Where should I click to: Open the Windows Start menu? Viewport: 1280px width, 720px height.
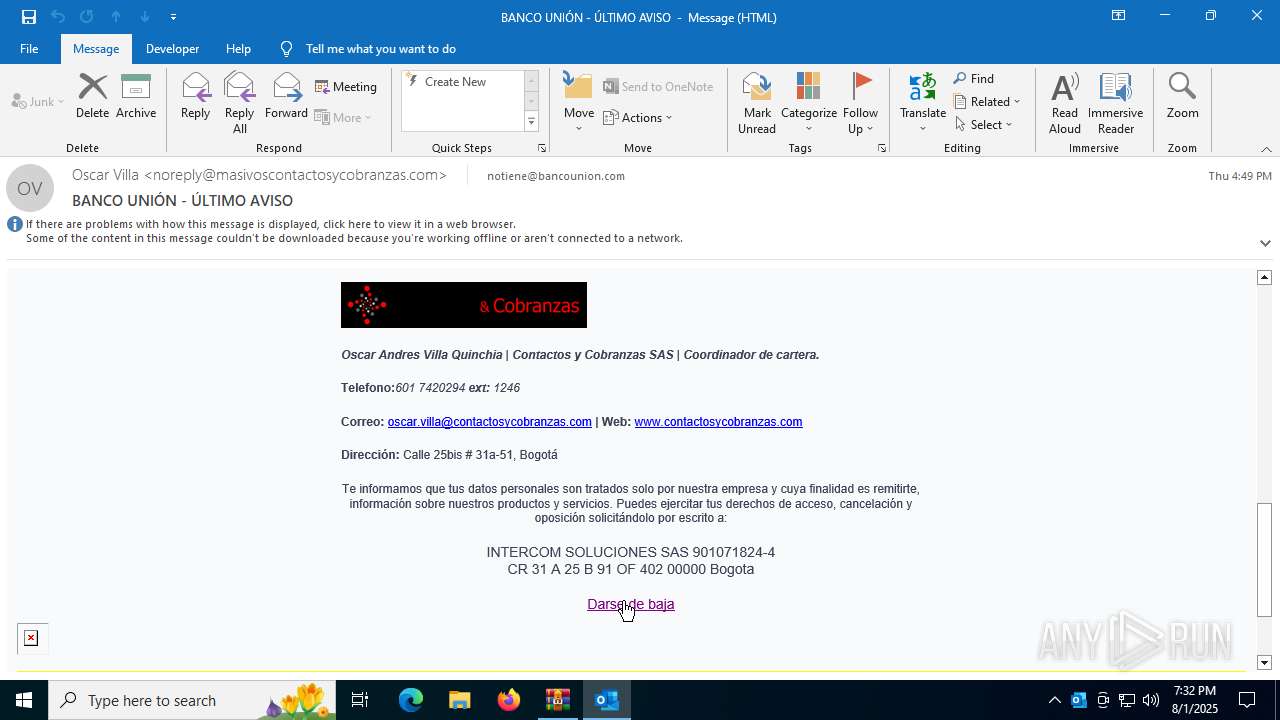pos(24,700)
